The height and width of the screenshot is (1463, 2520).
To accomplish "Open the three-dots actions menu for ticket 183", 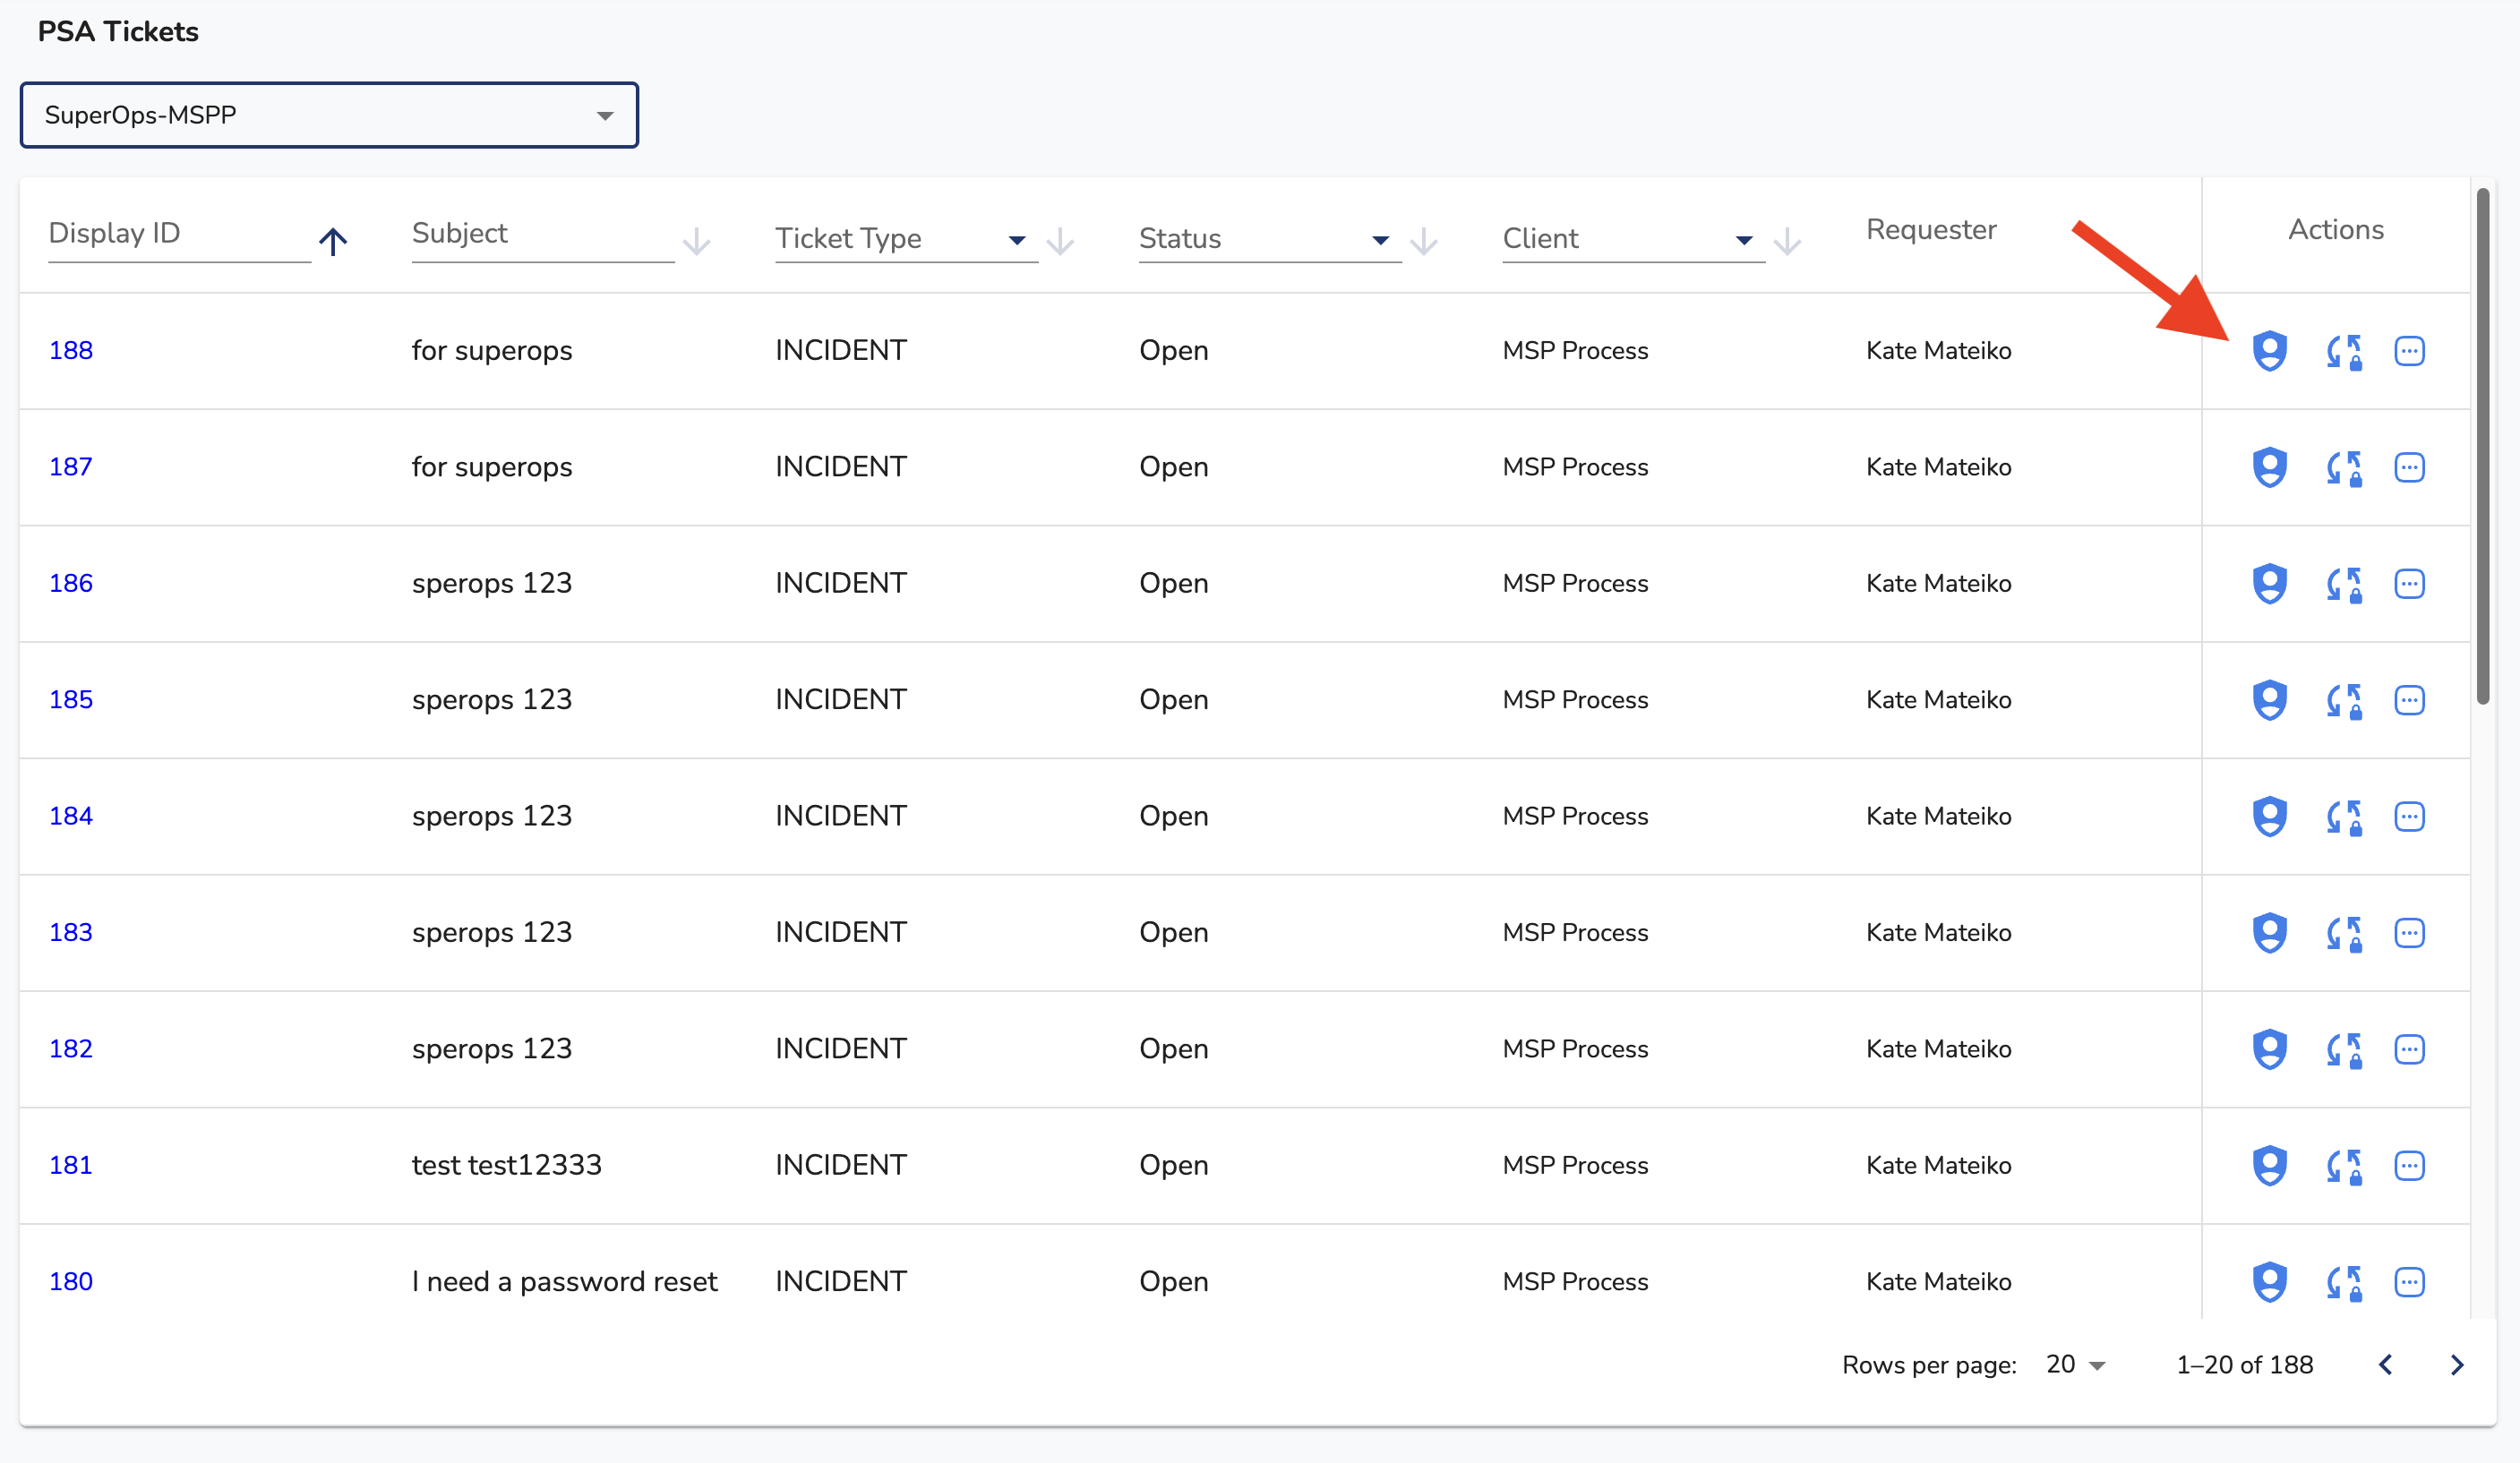I will [2409, 933].
